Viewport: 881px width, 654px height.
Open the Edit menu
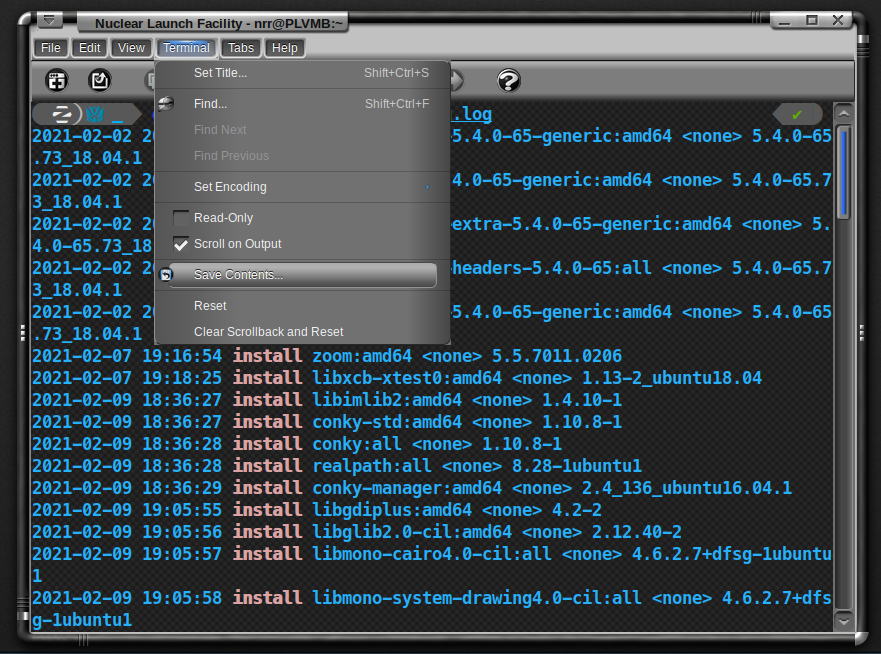(x=89, y=48)
